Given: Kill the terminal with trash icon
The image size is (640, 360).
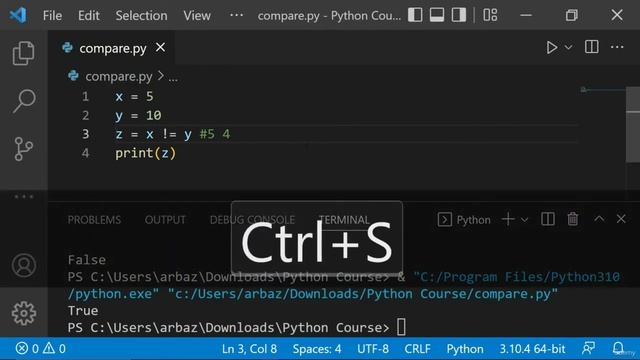Looking at the screenshot, I should point(573,219).
